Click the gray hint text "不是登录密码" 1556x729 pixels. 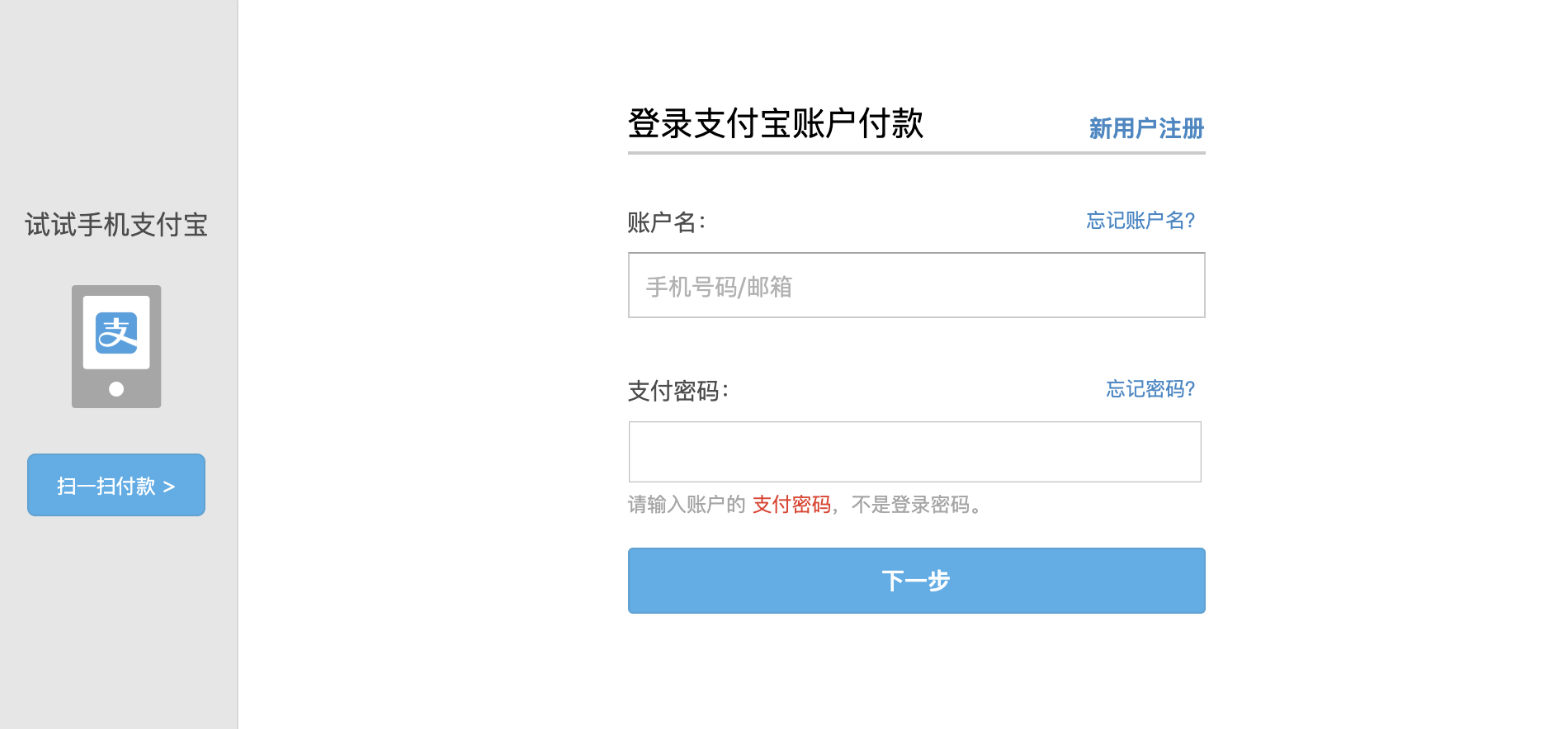[911, 505]
